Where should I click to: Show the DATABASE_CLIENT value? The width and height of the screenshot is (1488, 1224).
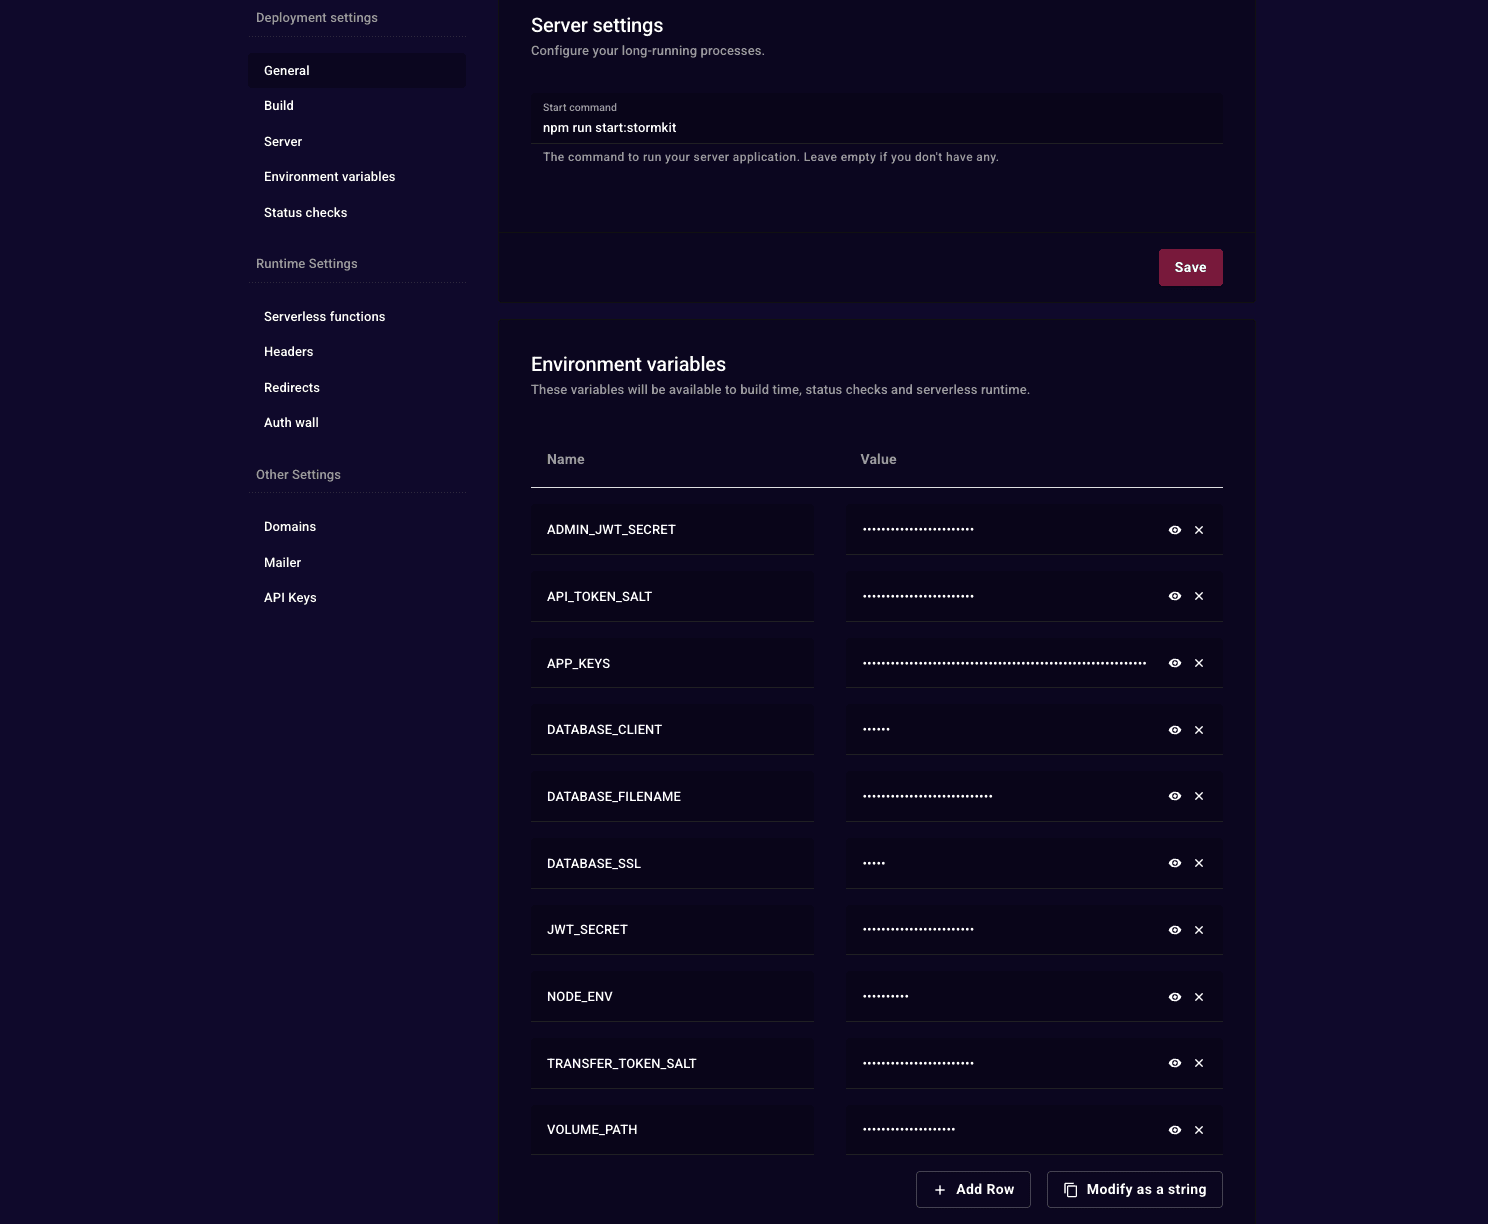click(1175, 729)
